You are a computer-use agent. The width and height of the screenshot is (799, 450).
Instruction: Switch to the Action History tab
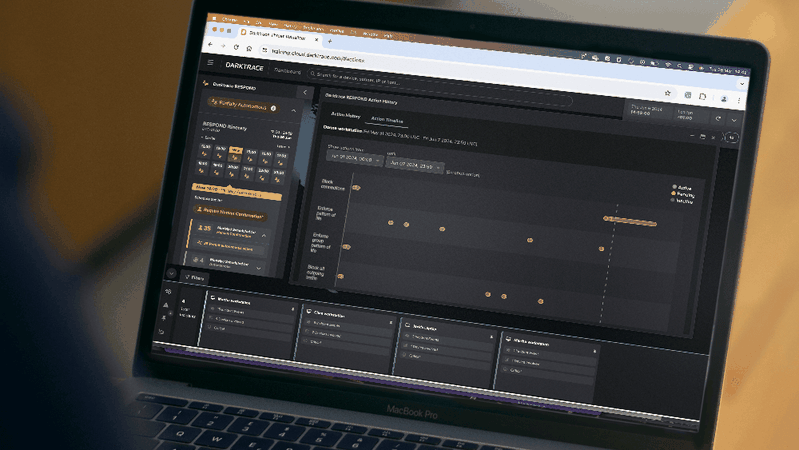tap(345, 115)
